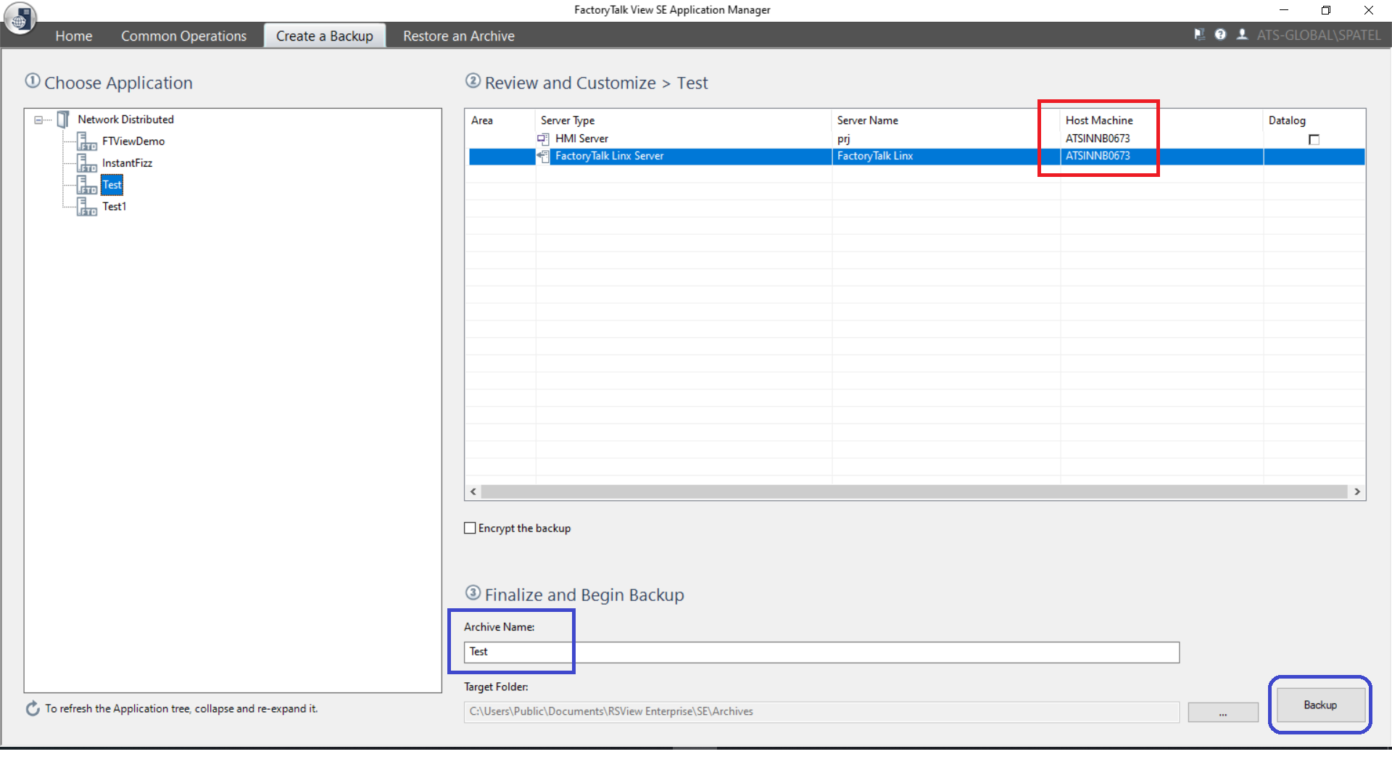Select the FTViewDemo application icon
Image resolution: width=1392 pixels, height=783 pixels.
click(x=85, y=140)
